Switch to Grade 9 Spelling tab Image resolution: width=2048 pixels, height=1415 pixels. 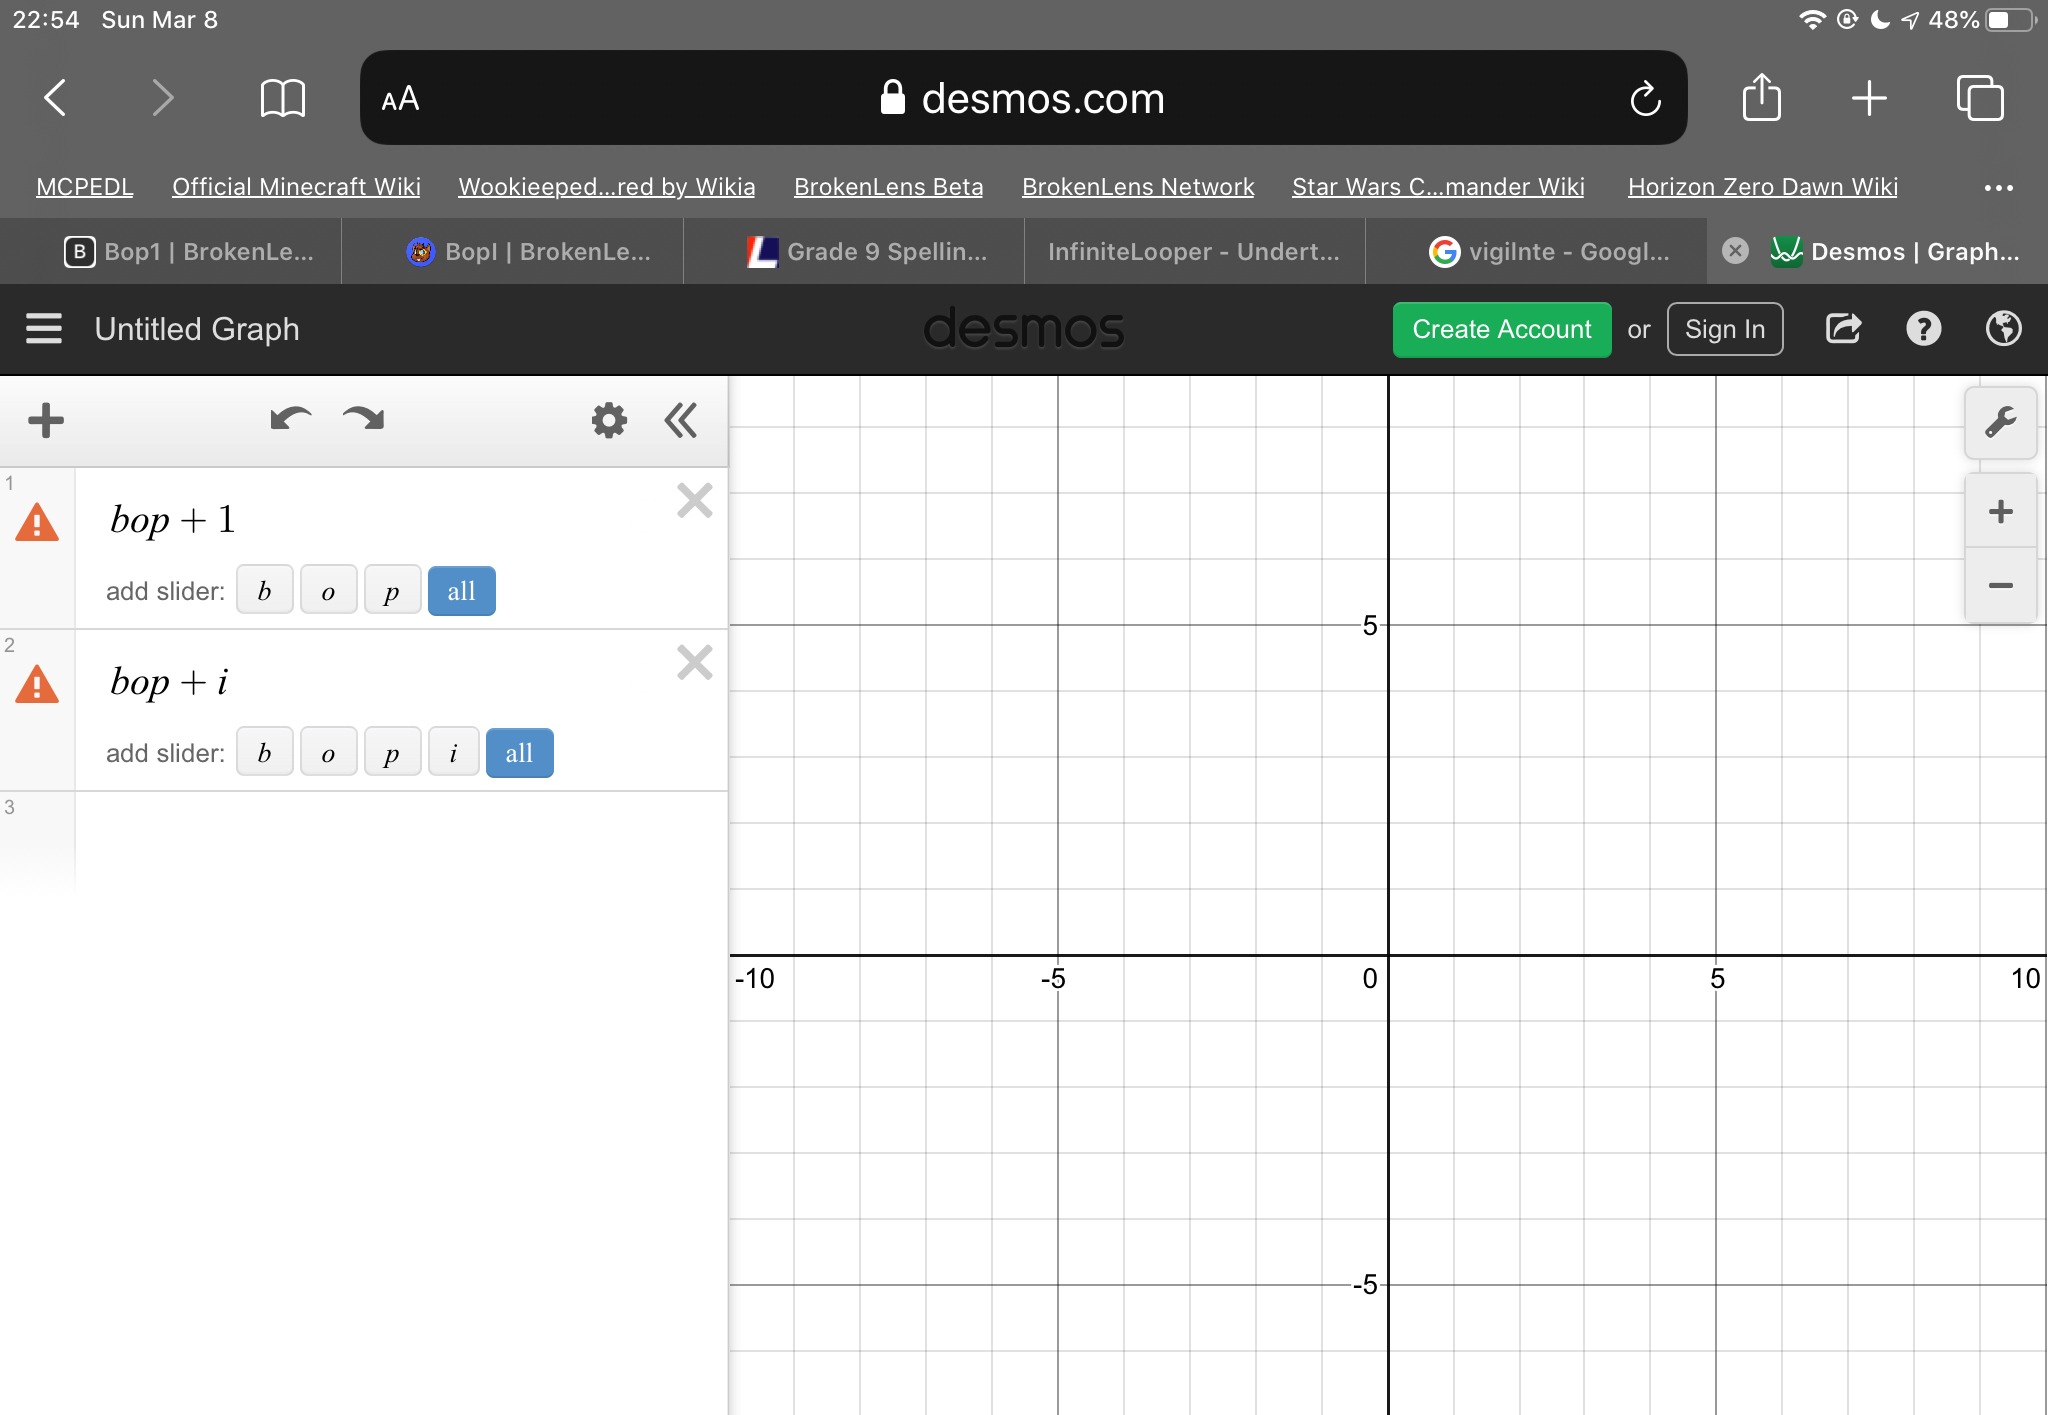[x=854, y=251]
